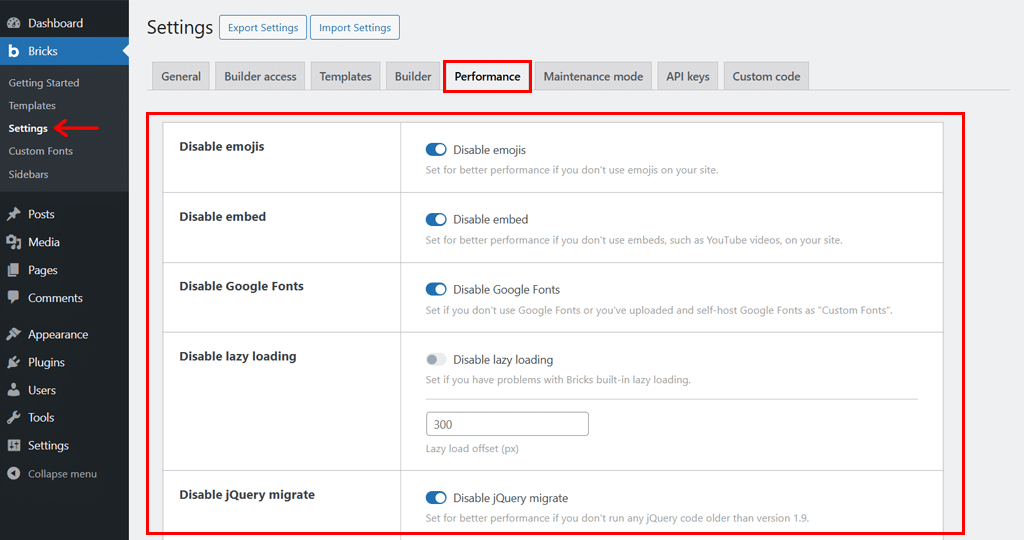The width and height of the screenshot is (1024, 540).
Task: Click the Posts pushpin icon
Action: click(14, 214)
